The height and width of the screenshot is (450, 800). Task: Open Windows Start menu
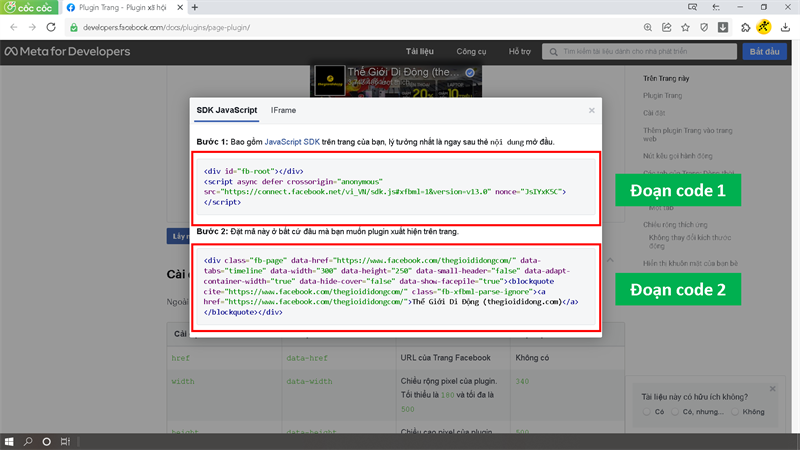pyautogui.click(x=9, y=442)
